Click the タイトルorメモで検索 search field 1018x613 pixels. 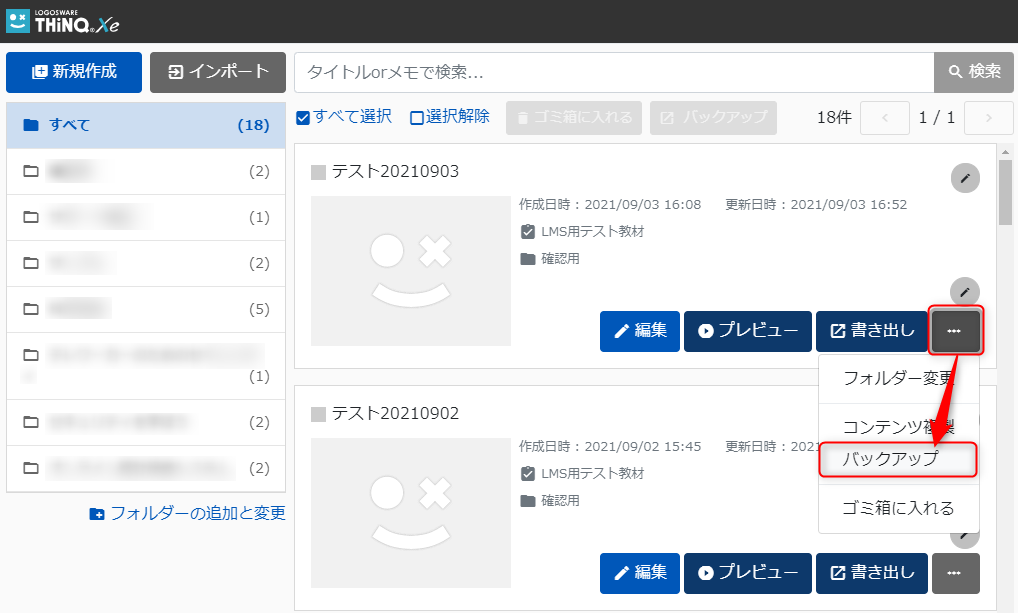[x=613, y=72]
